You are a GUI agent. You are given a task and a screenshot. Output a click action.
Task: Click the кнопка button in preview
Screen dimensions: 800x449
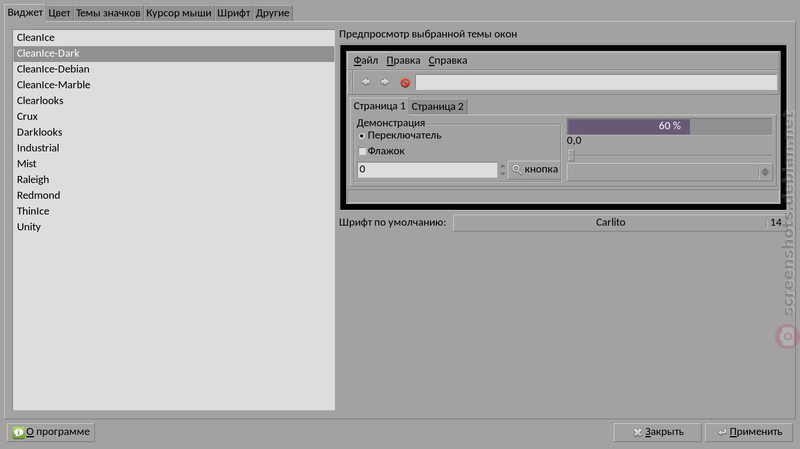[535, 169]
